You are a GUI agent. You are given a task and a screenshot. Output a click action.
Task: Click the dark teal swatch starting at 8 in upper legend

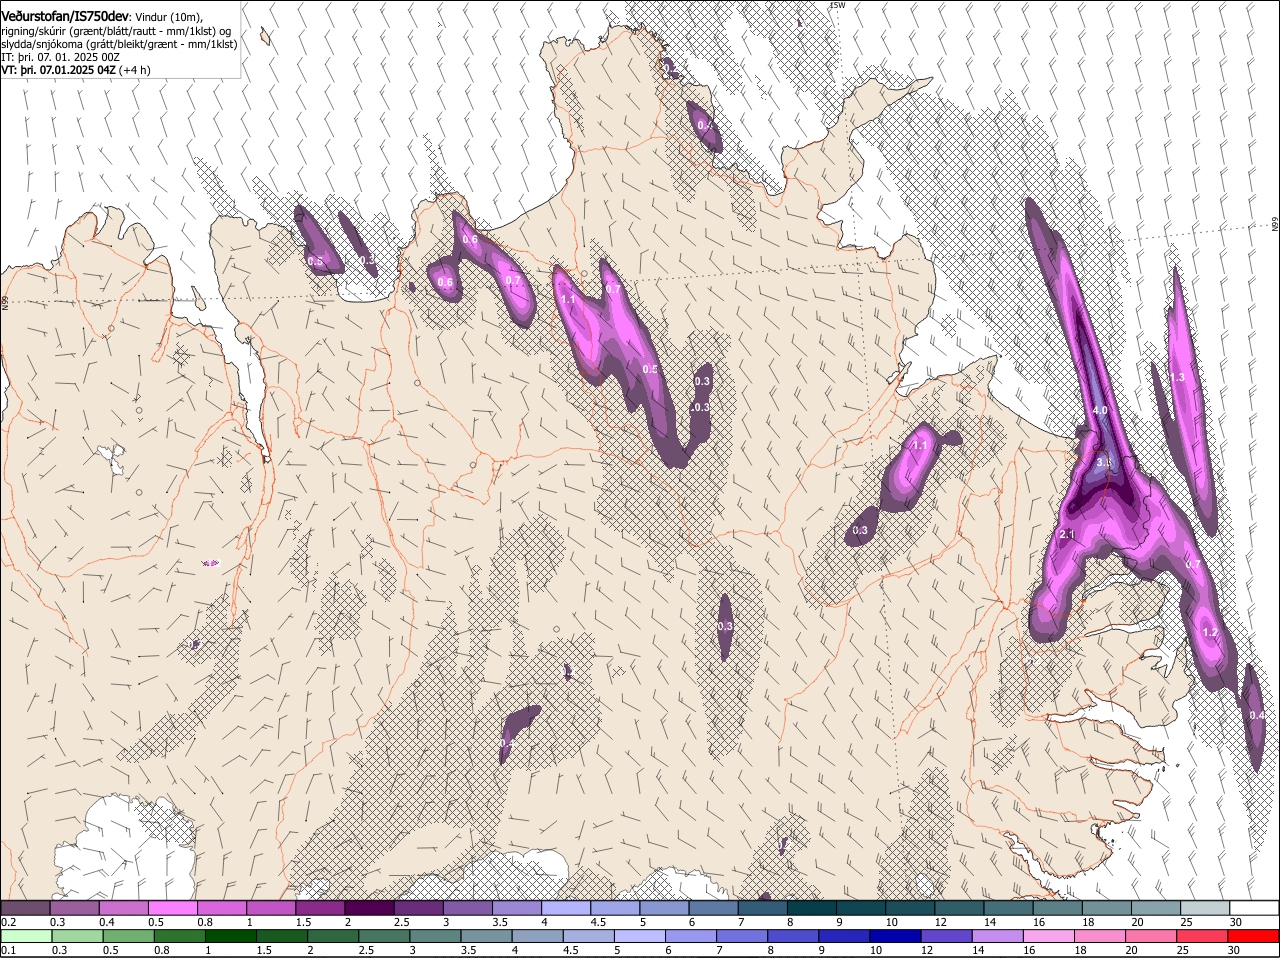[812, 907]
